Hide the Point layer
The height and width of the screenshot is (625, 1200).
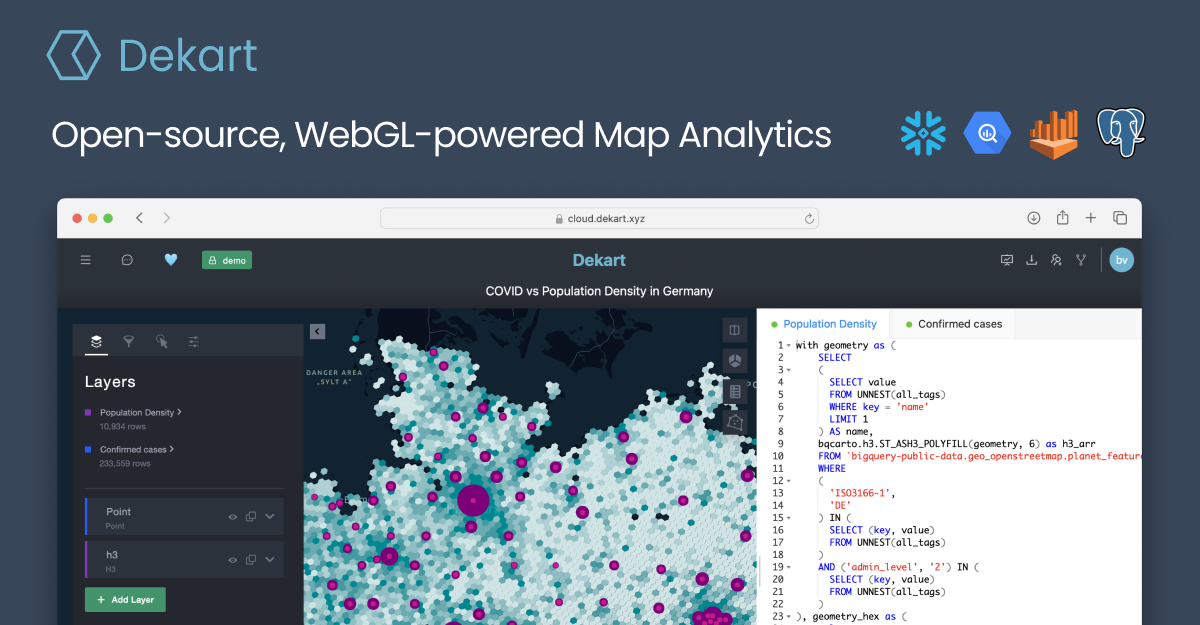tap(232, 516)
